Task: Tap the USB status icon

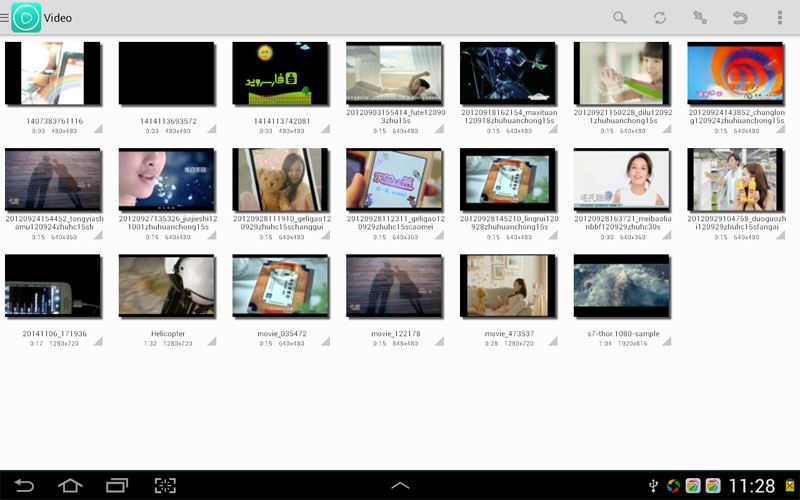Action: (653, 486)
